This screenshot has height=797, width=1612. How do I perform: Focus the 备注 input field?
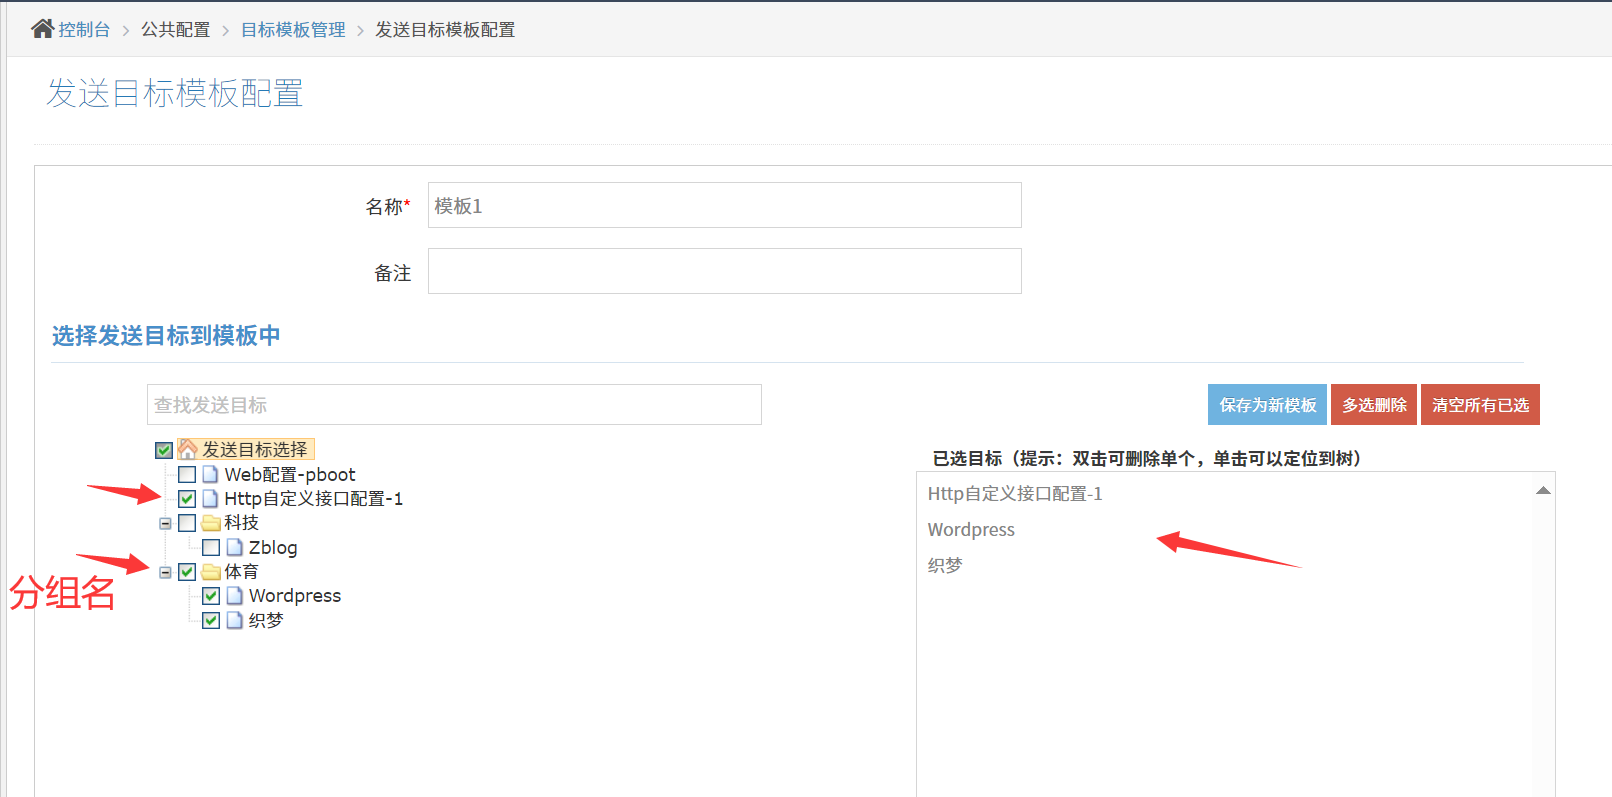pos(725,271)
